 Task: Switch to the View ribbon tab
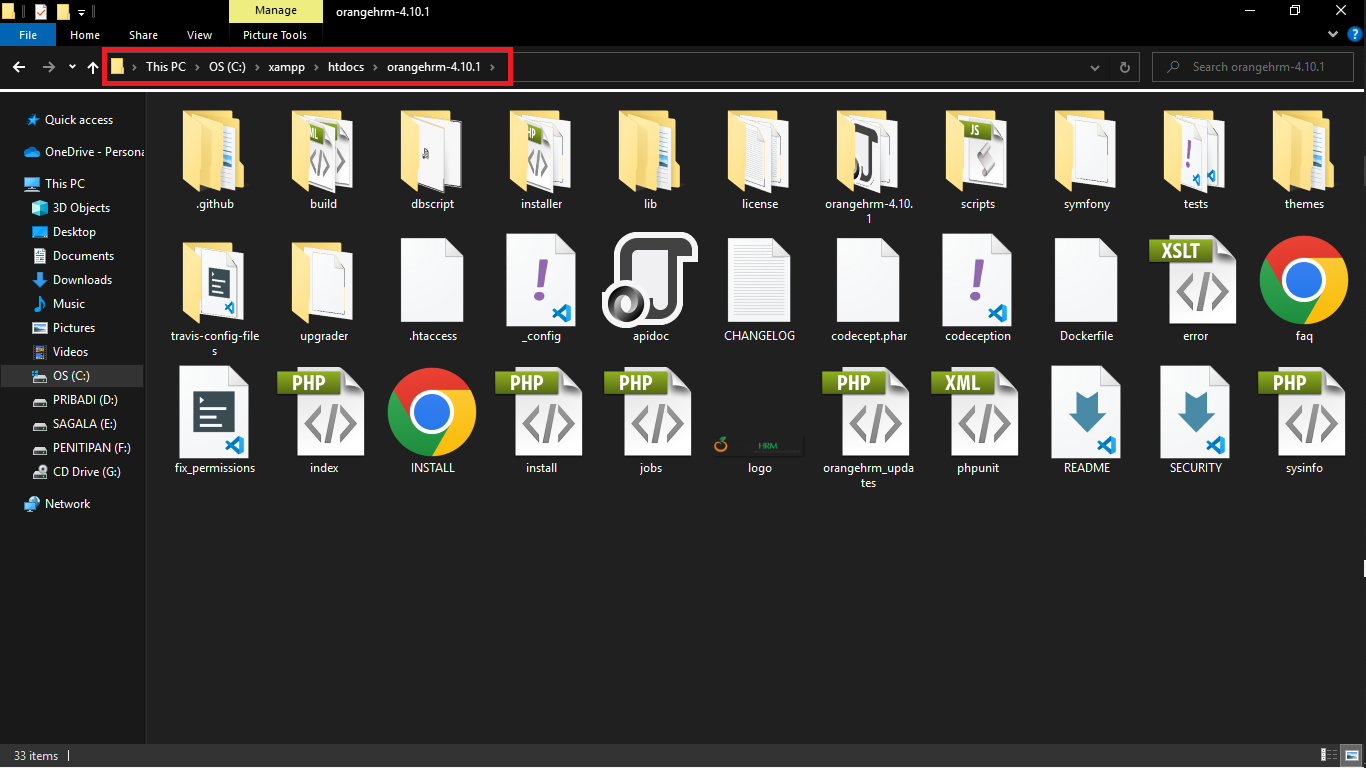200,35
